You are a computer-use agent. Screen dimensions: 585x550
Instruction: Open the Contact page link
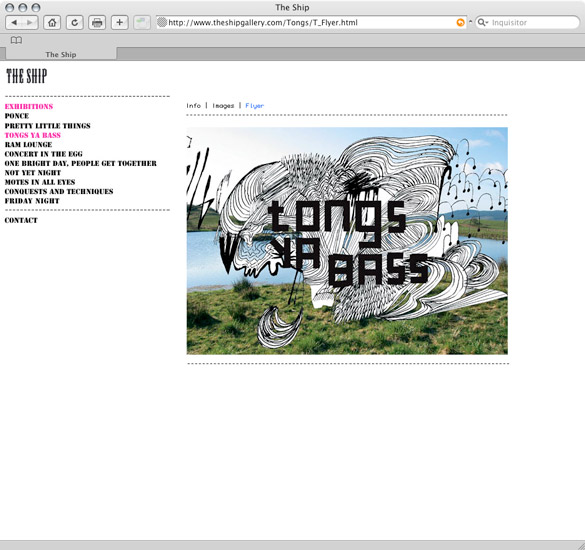(x=21, y=220)
